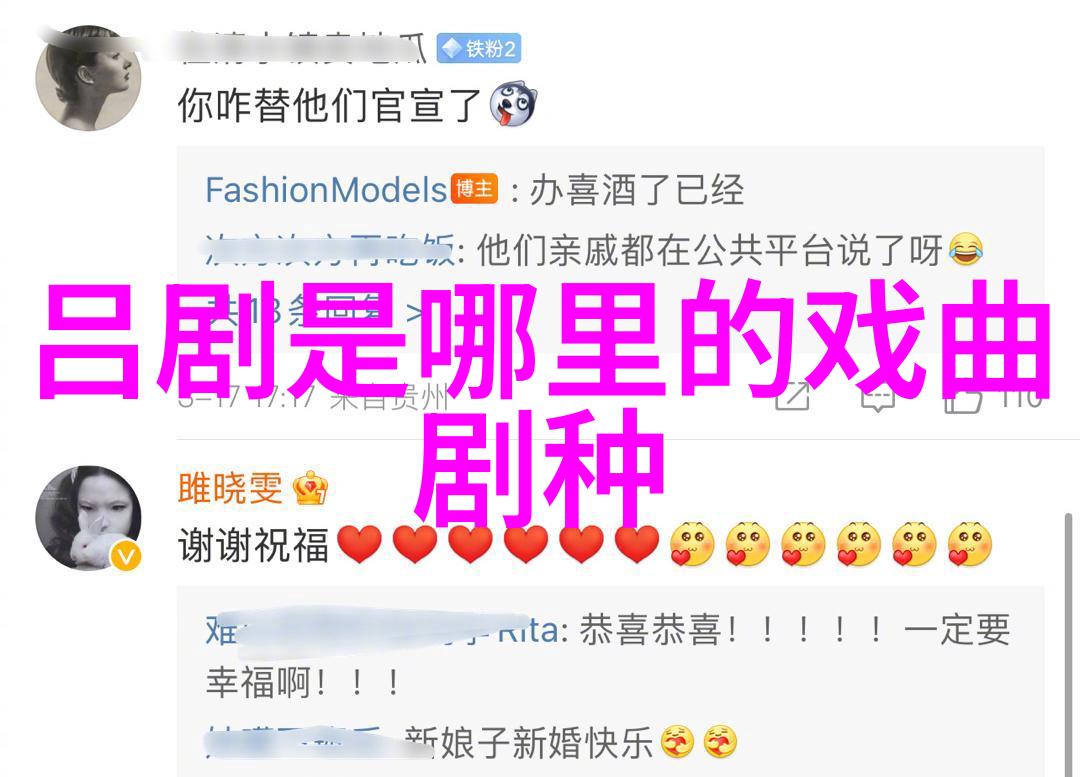Tap the share/forward icon under first comment

(x=792, y=395)
